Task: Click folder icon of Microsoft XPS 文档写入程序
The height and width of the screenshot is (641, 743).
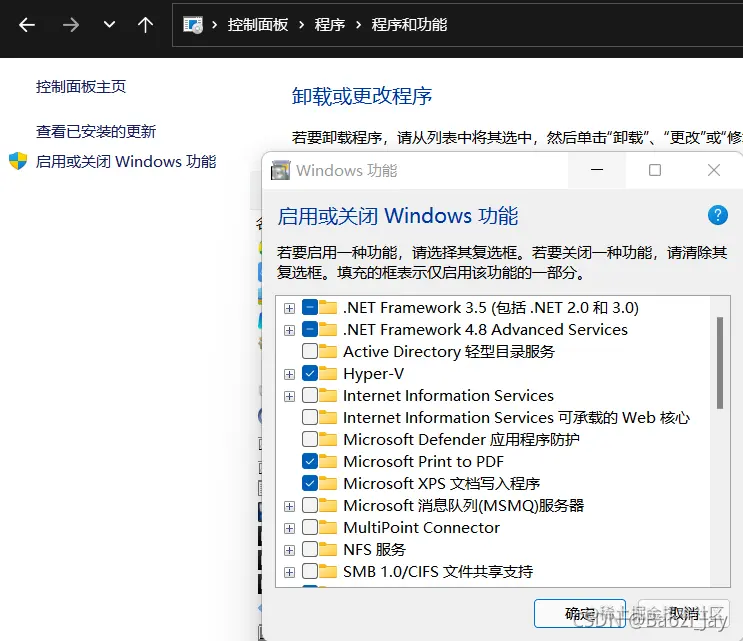Action: point(328,483)
